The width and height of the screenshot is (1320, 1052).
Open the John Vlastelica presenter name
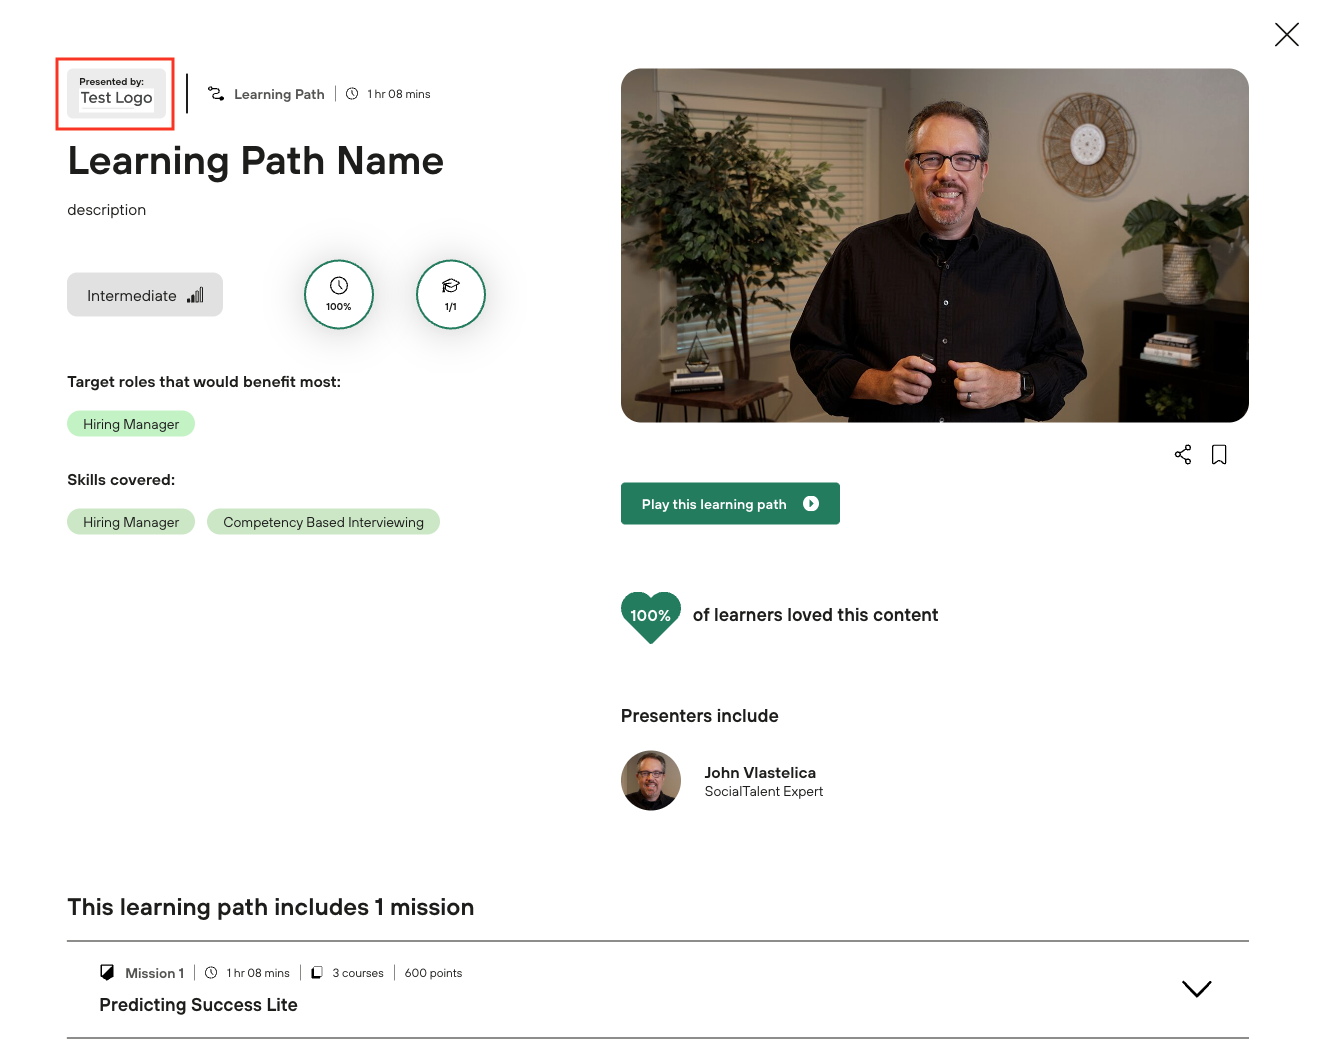pyautogui.click(x=760, y=773)
